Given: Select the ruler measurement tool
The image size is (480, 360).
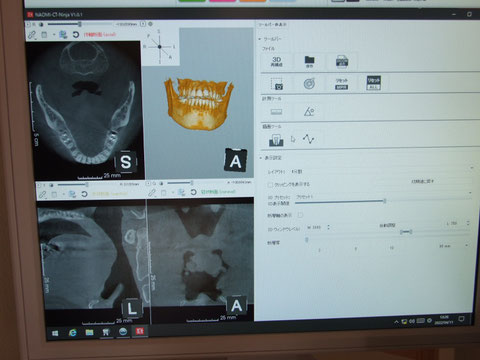Looking at the screenshot, I should point(276,112).
